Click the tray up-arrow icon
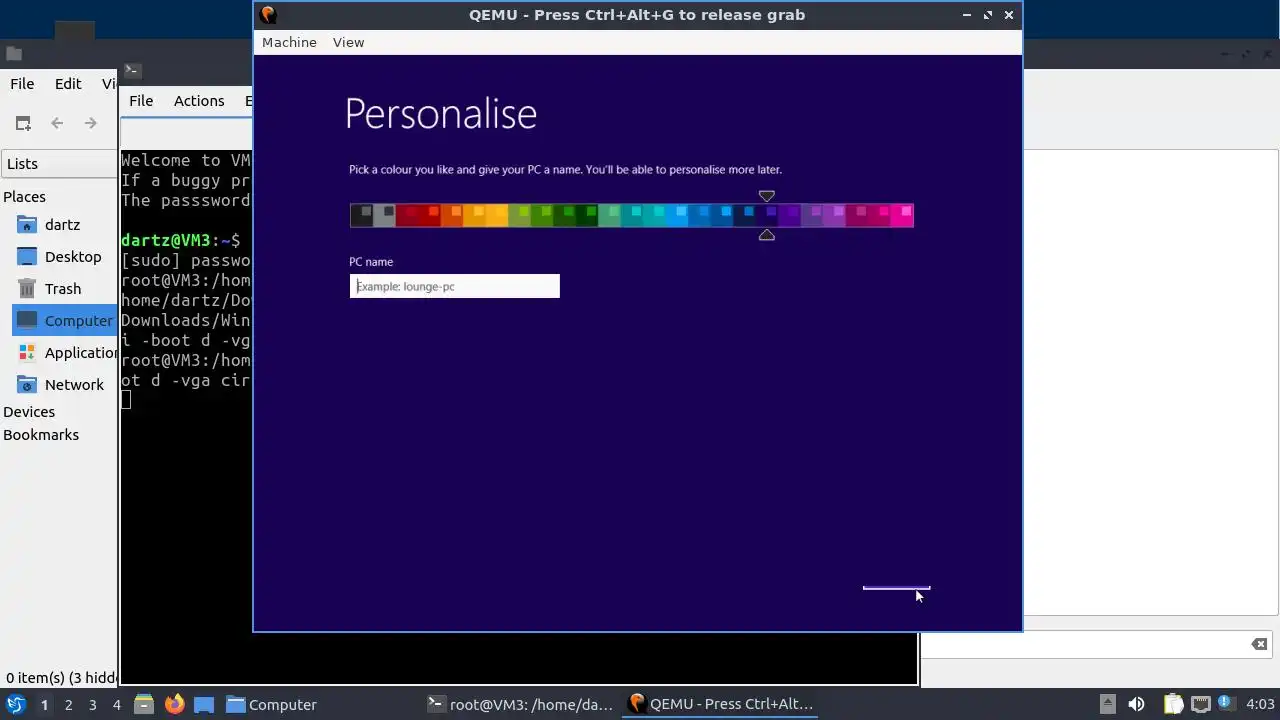This screenshot has width=1280, height=720. 1107,704
